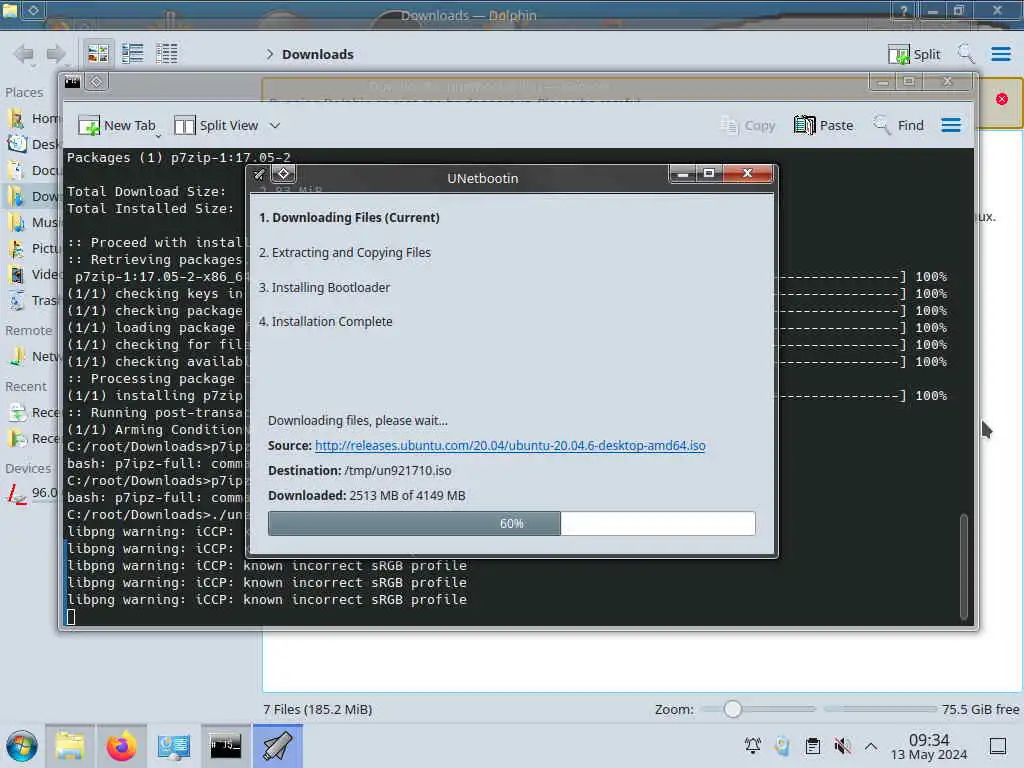Screen dimensions: 1024x768
Task: Toggle Konsole keep-on-all-desktops pin icon
Action: point(96,82)
